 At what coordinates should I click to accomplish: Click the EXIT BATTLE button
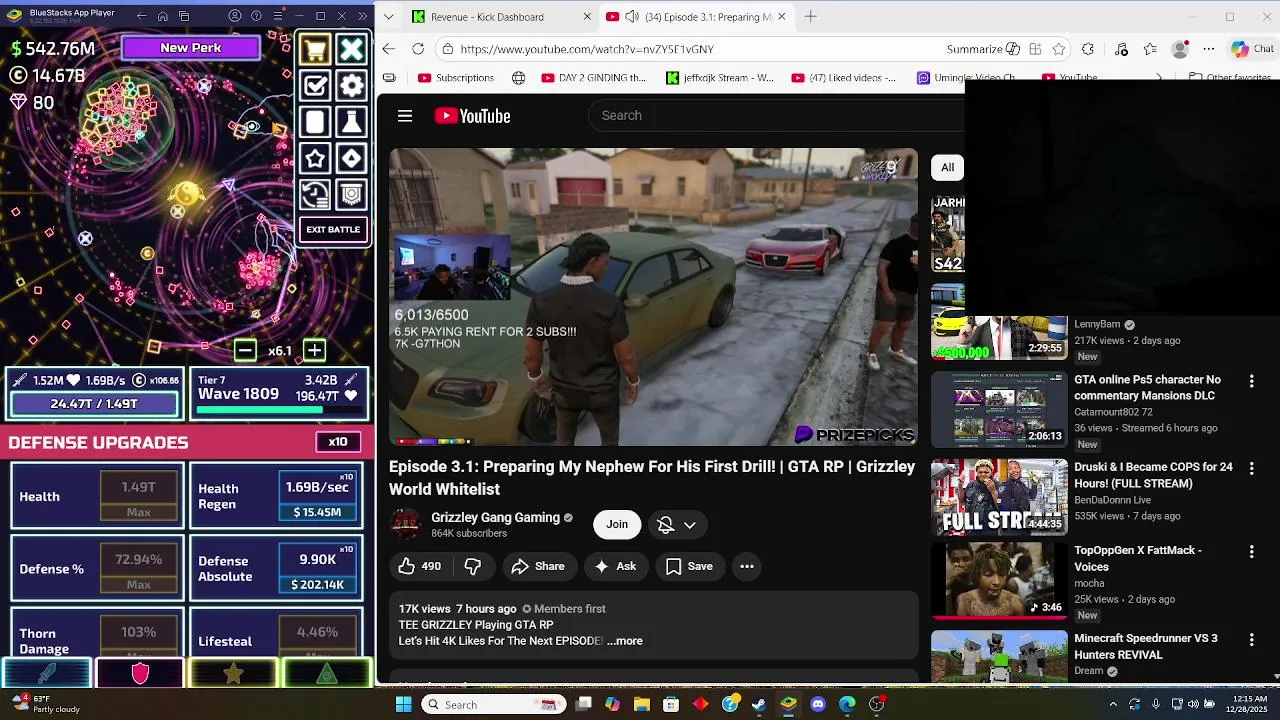pyautogui.click(x=333, y=229)
